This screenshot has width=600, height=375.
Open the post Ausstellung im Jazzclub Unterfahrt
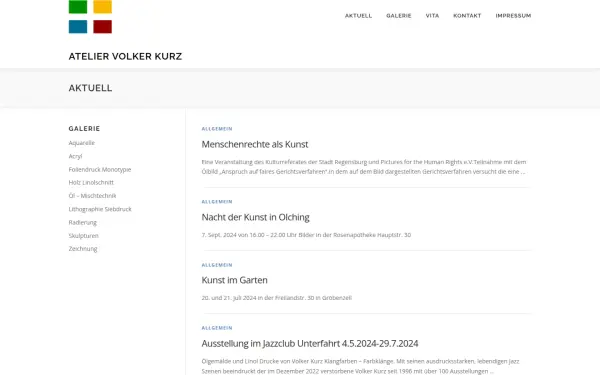point(310,344)
